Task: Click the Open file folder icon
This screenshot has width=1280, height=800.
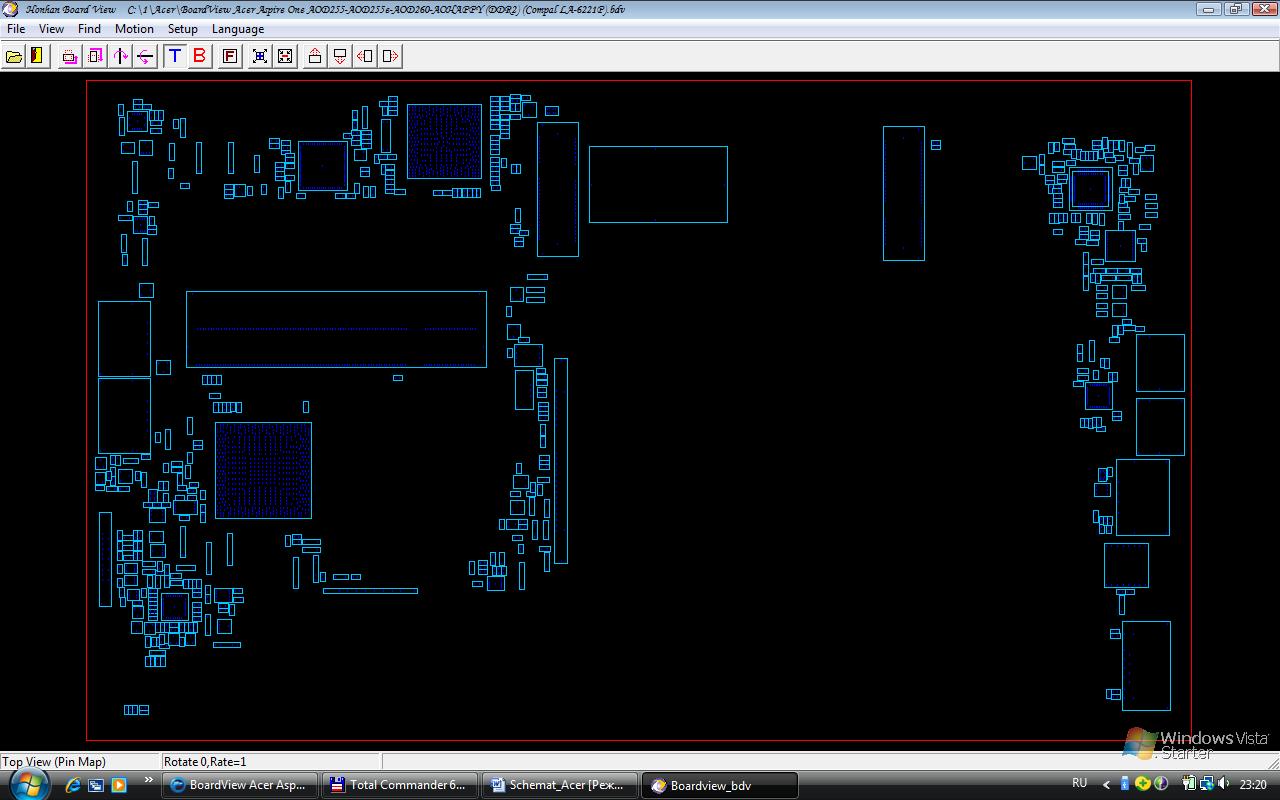Action: pyautogui.click(x=14, y=56)
